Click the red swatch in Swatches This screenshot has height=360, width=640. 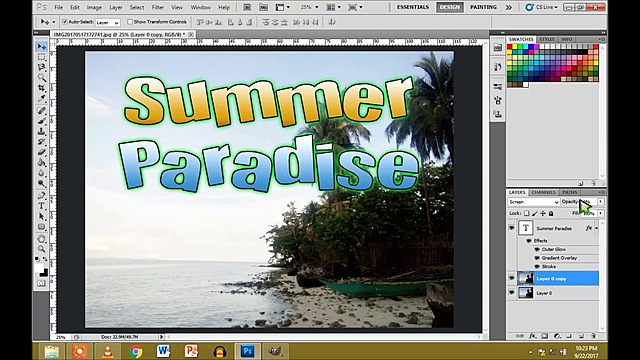(509, 47)
